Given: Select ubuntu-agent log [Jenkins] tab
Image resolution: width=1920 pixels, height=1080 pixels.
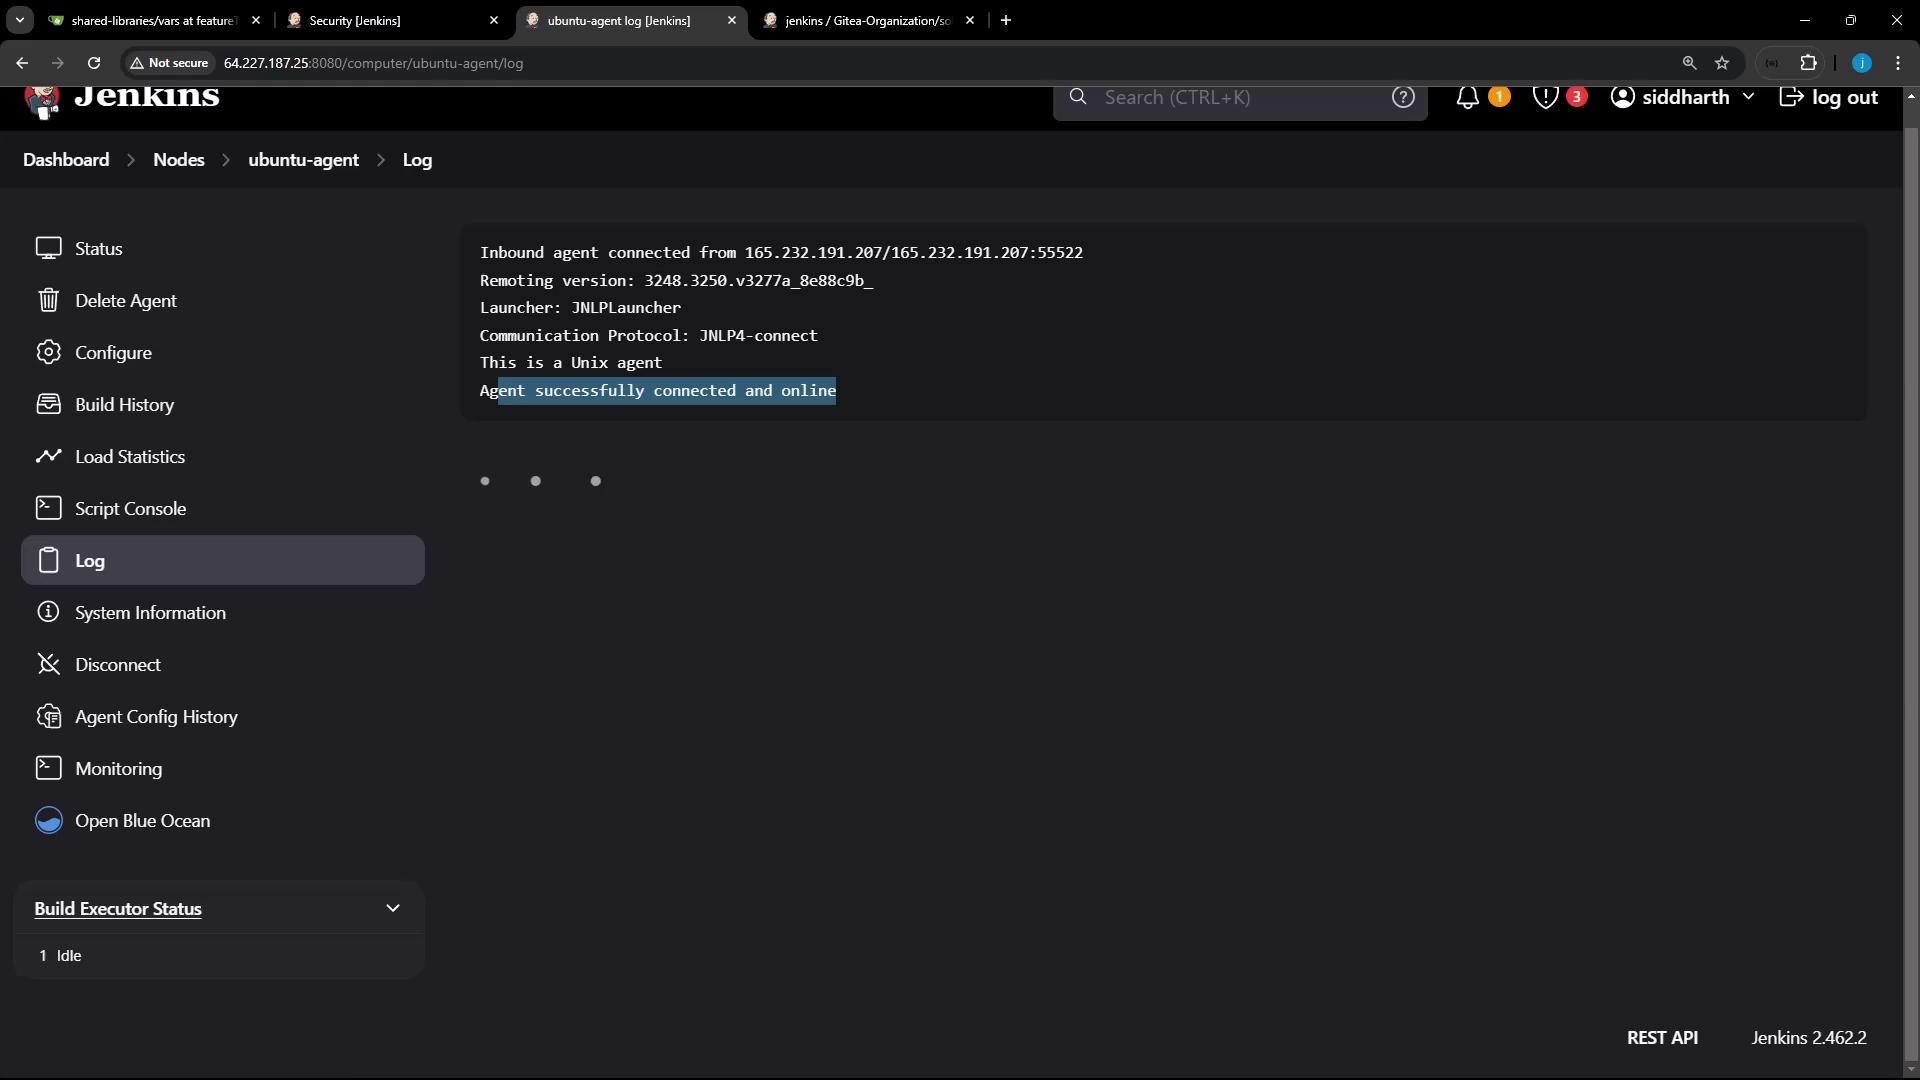Looking at the screenshot, I should tap(632, 20).
